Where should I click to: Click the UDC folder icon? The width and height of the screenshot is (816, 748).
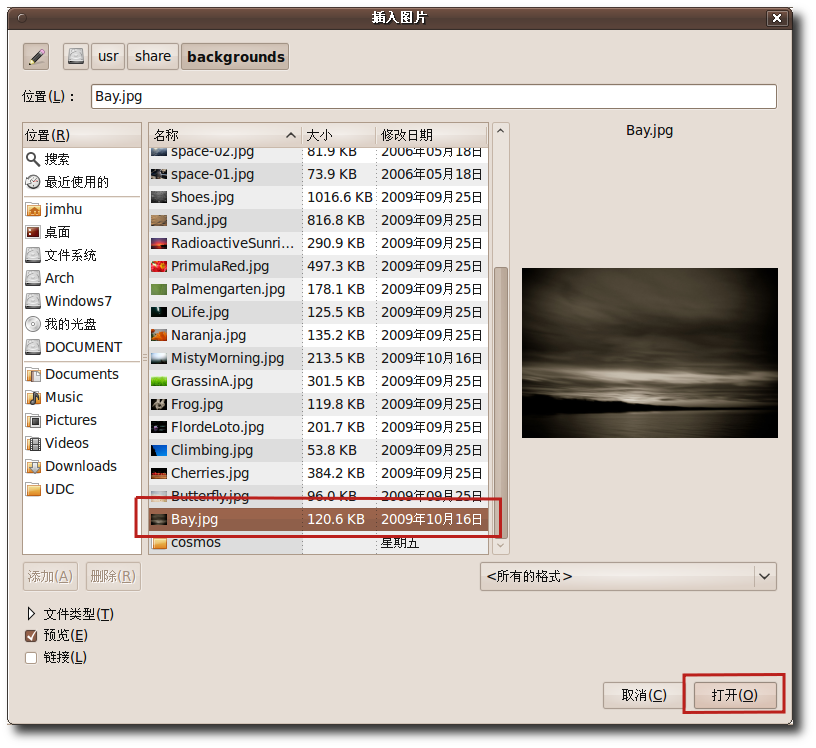point(33,489)
